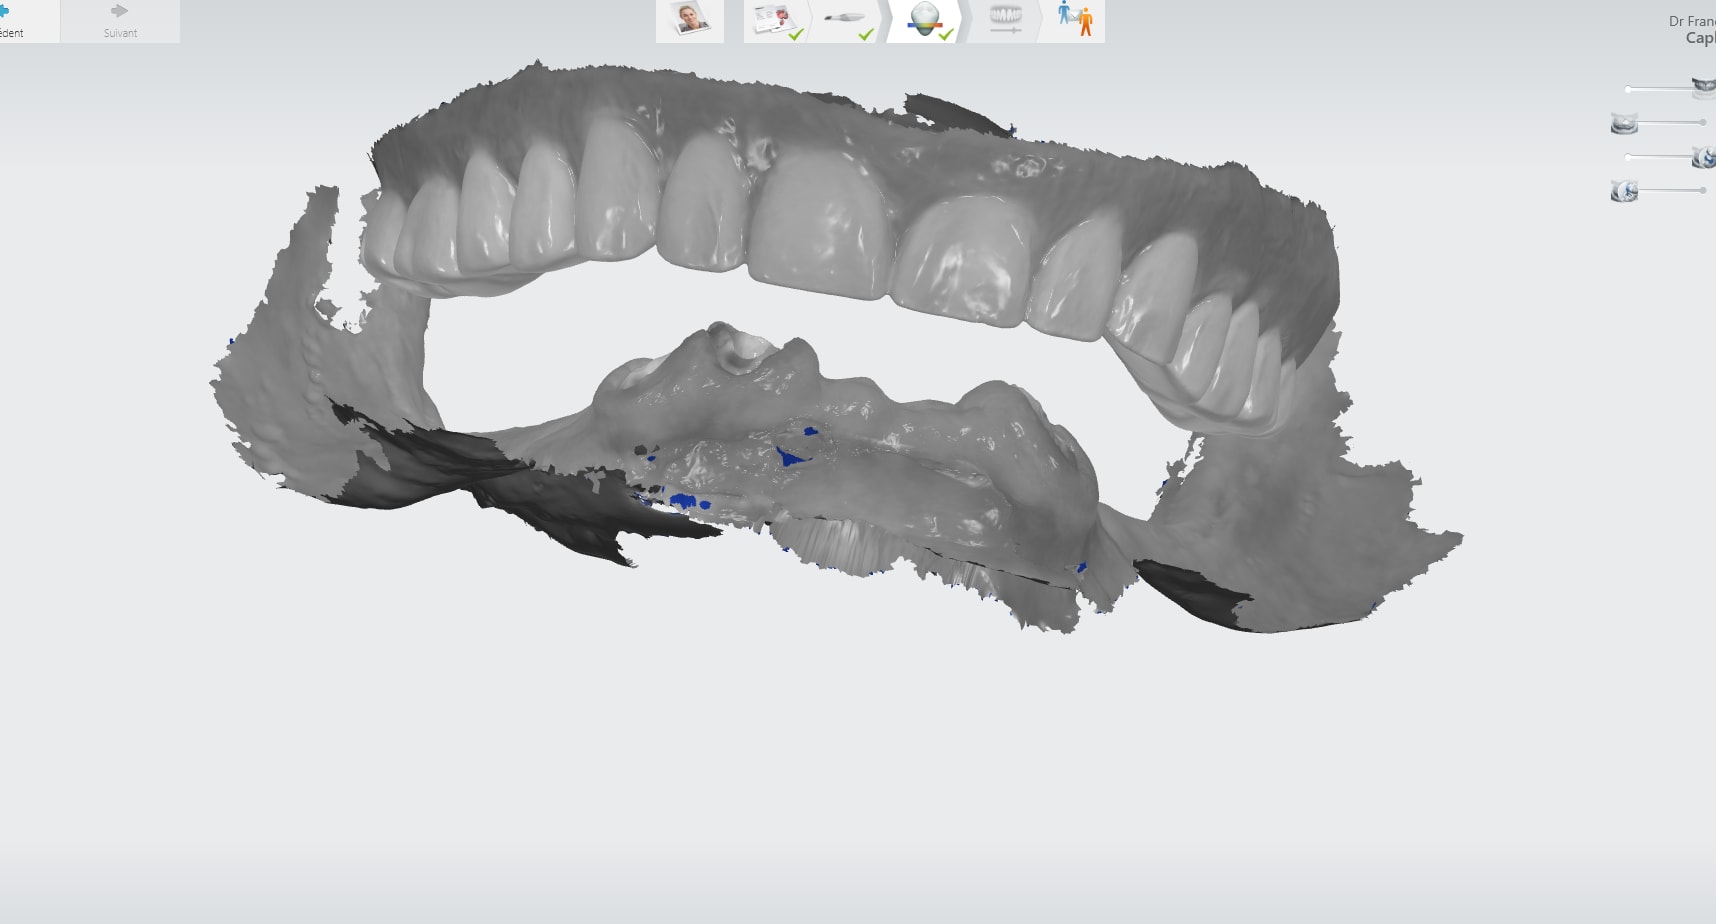Viewport: 1716px width, 924px height.
Task: Toggle the upper jaw icon on top slider
Action: coord(1703,88)
